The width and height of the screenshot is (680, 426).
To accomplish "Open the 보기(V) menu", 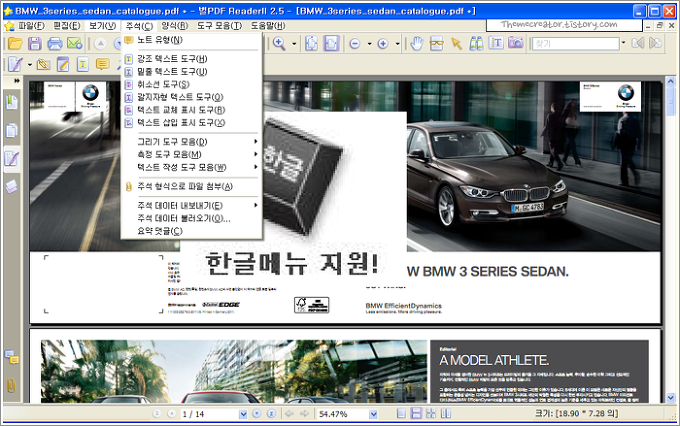I will tap(102, 26).
